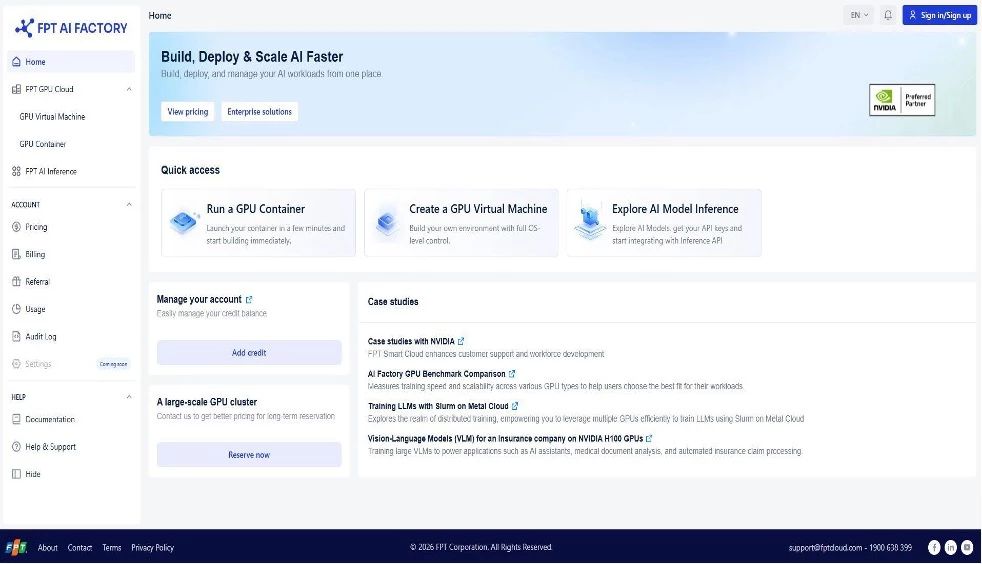Collapse the Help section chevron

point(129,397)
